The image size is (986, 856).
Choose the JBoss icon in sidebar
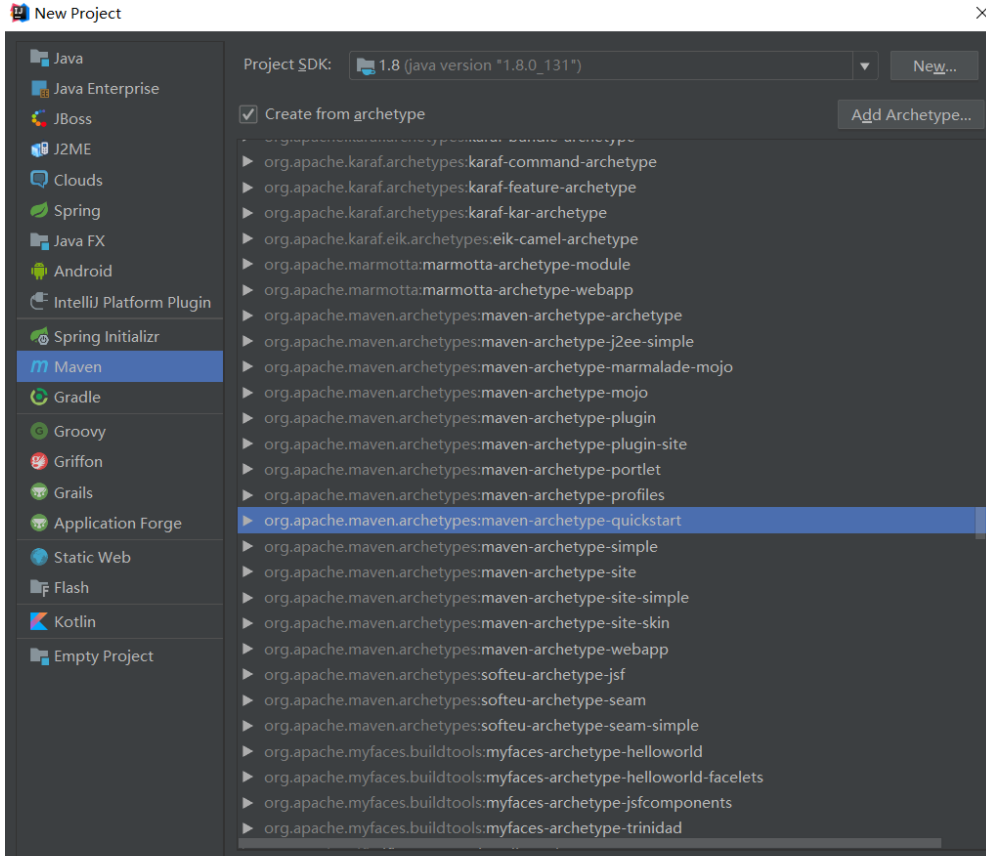click(x=39, y=118)
